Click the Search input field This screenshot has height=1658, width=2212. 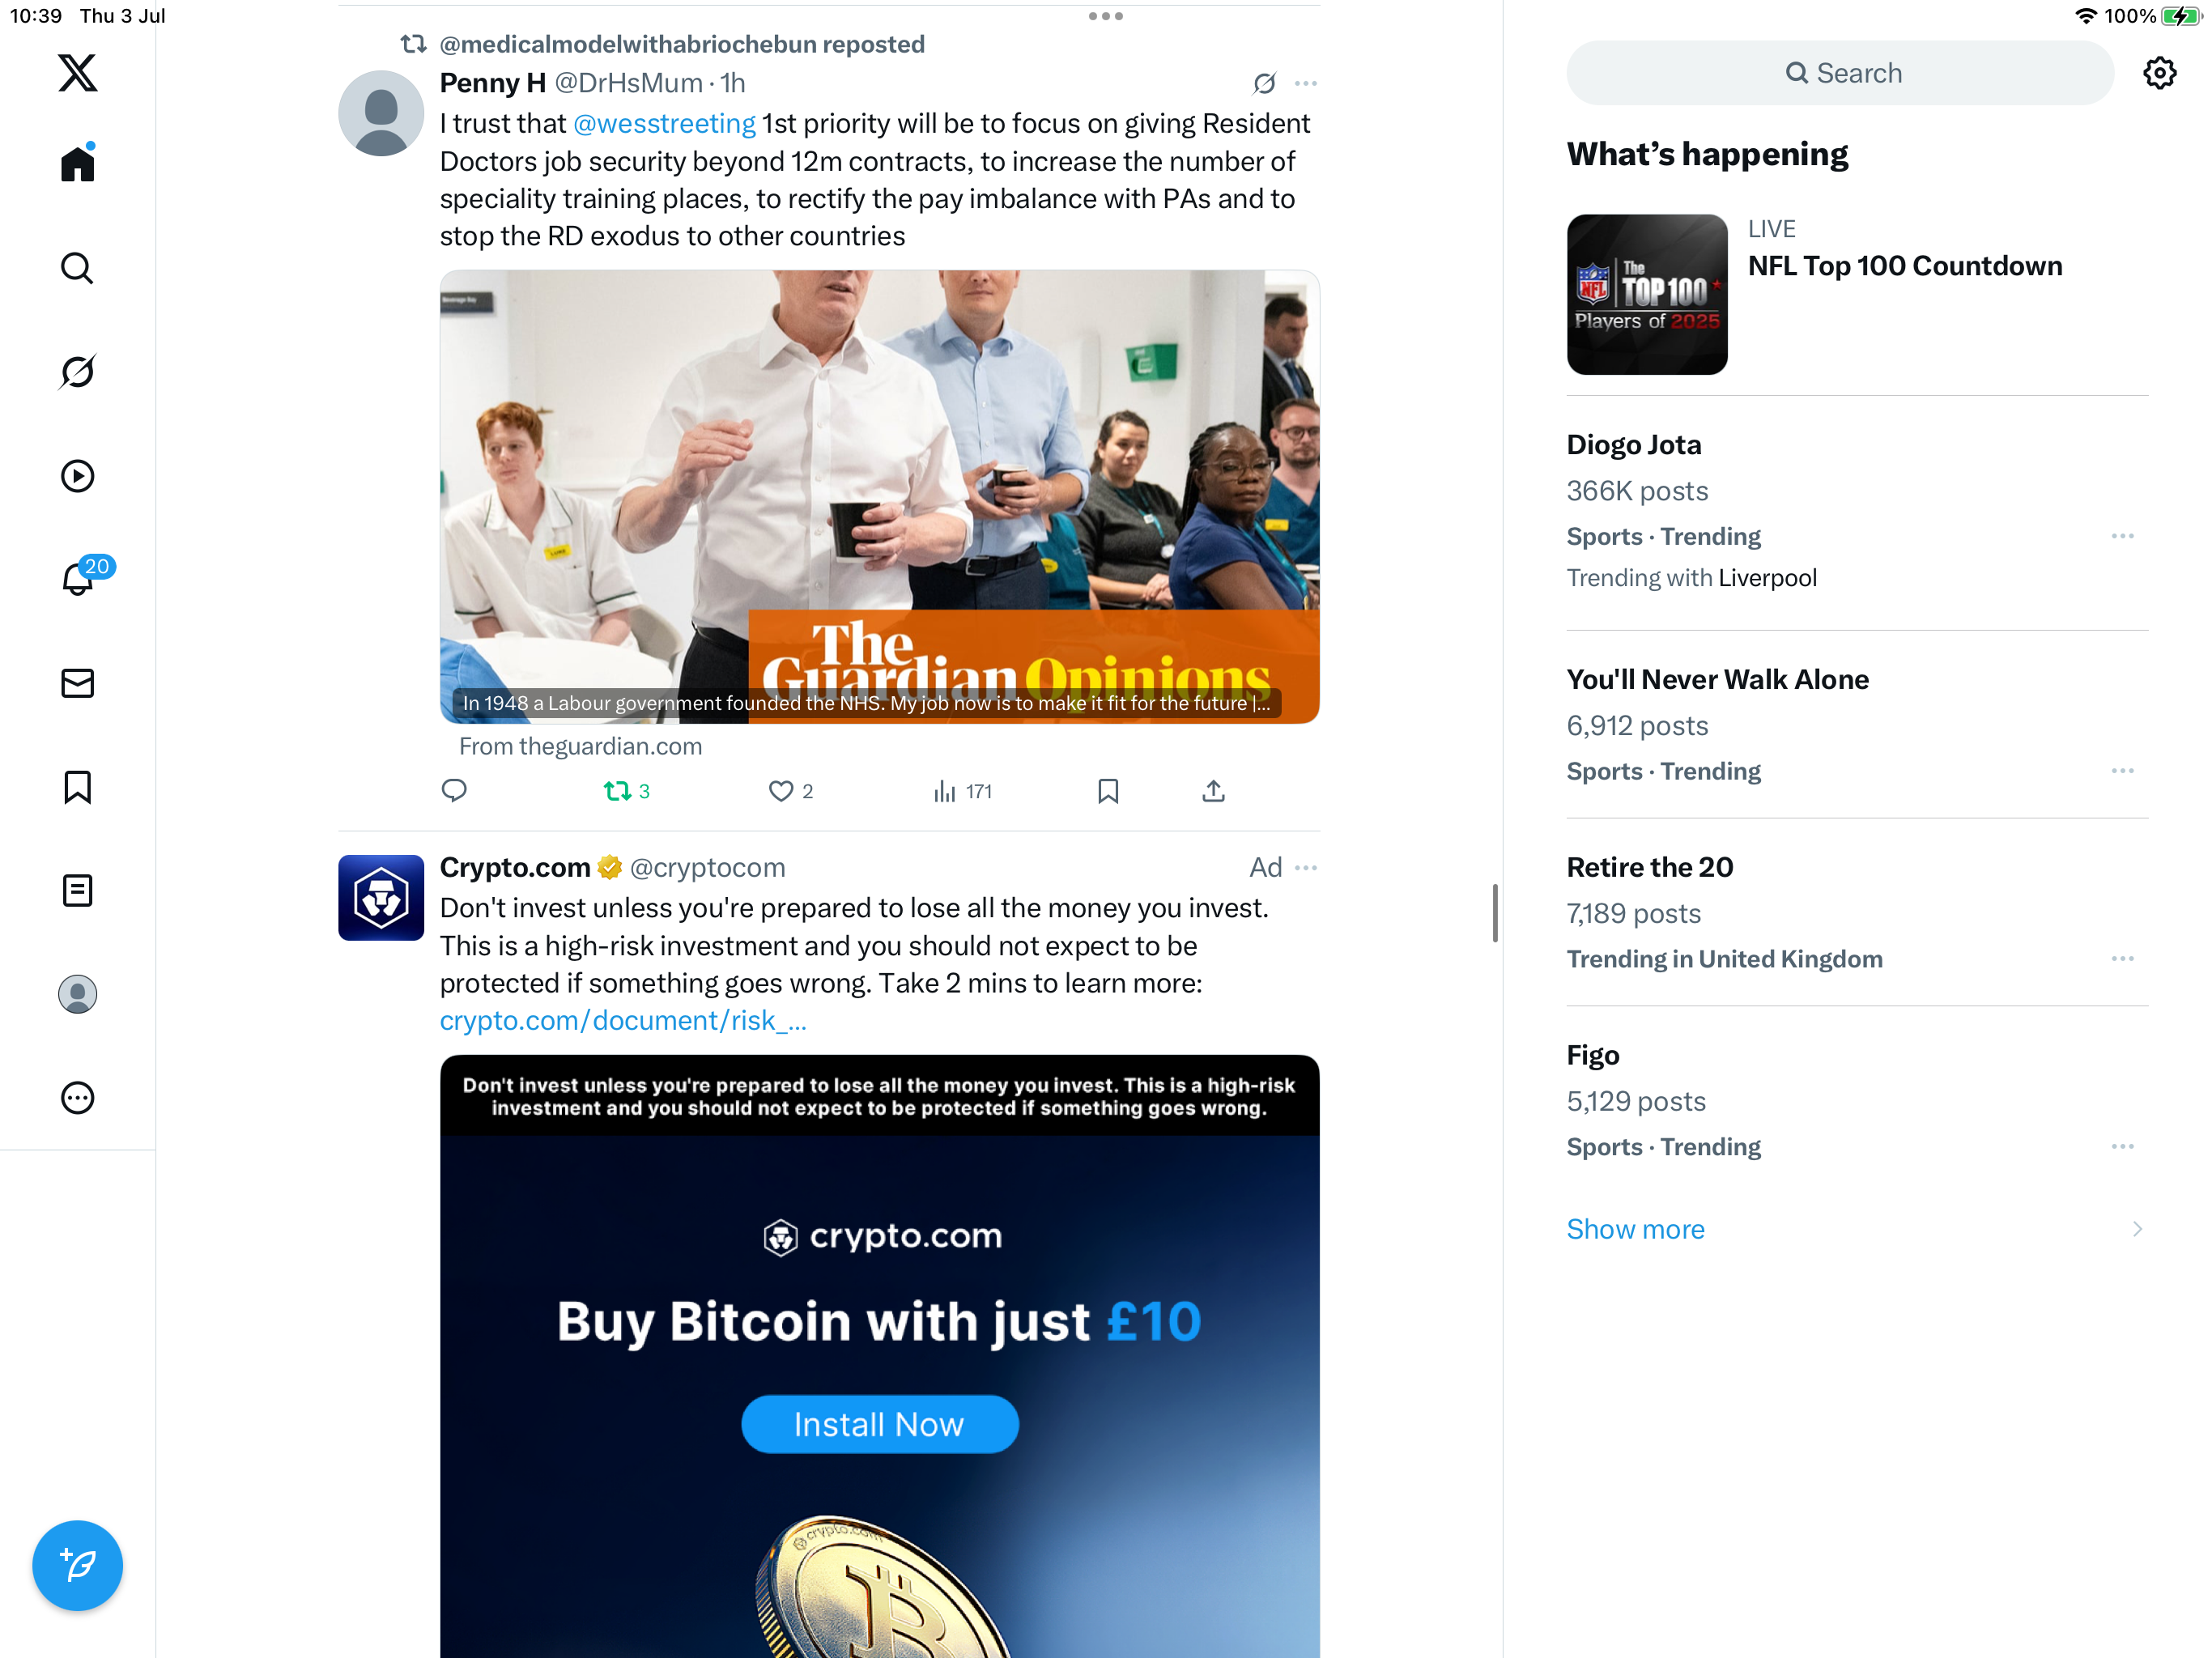point(1840,73)
